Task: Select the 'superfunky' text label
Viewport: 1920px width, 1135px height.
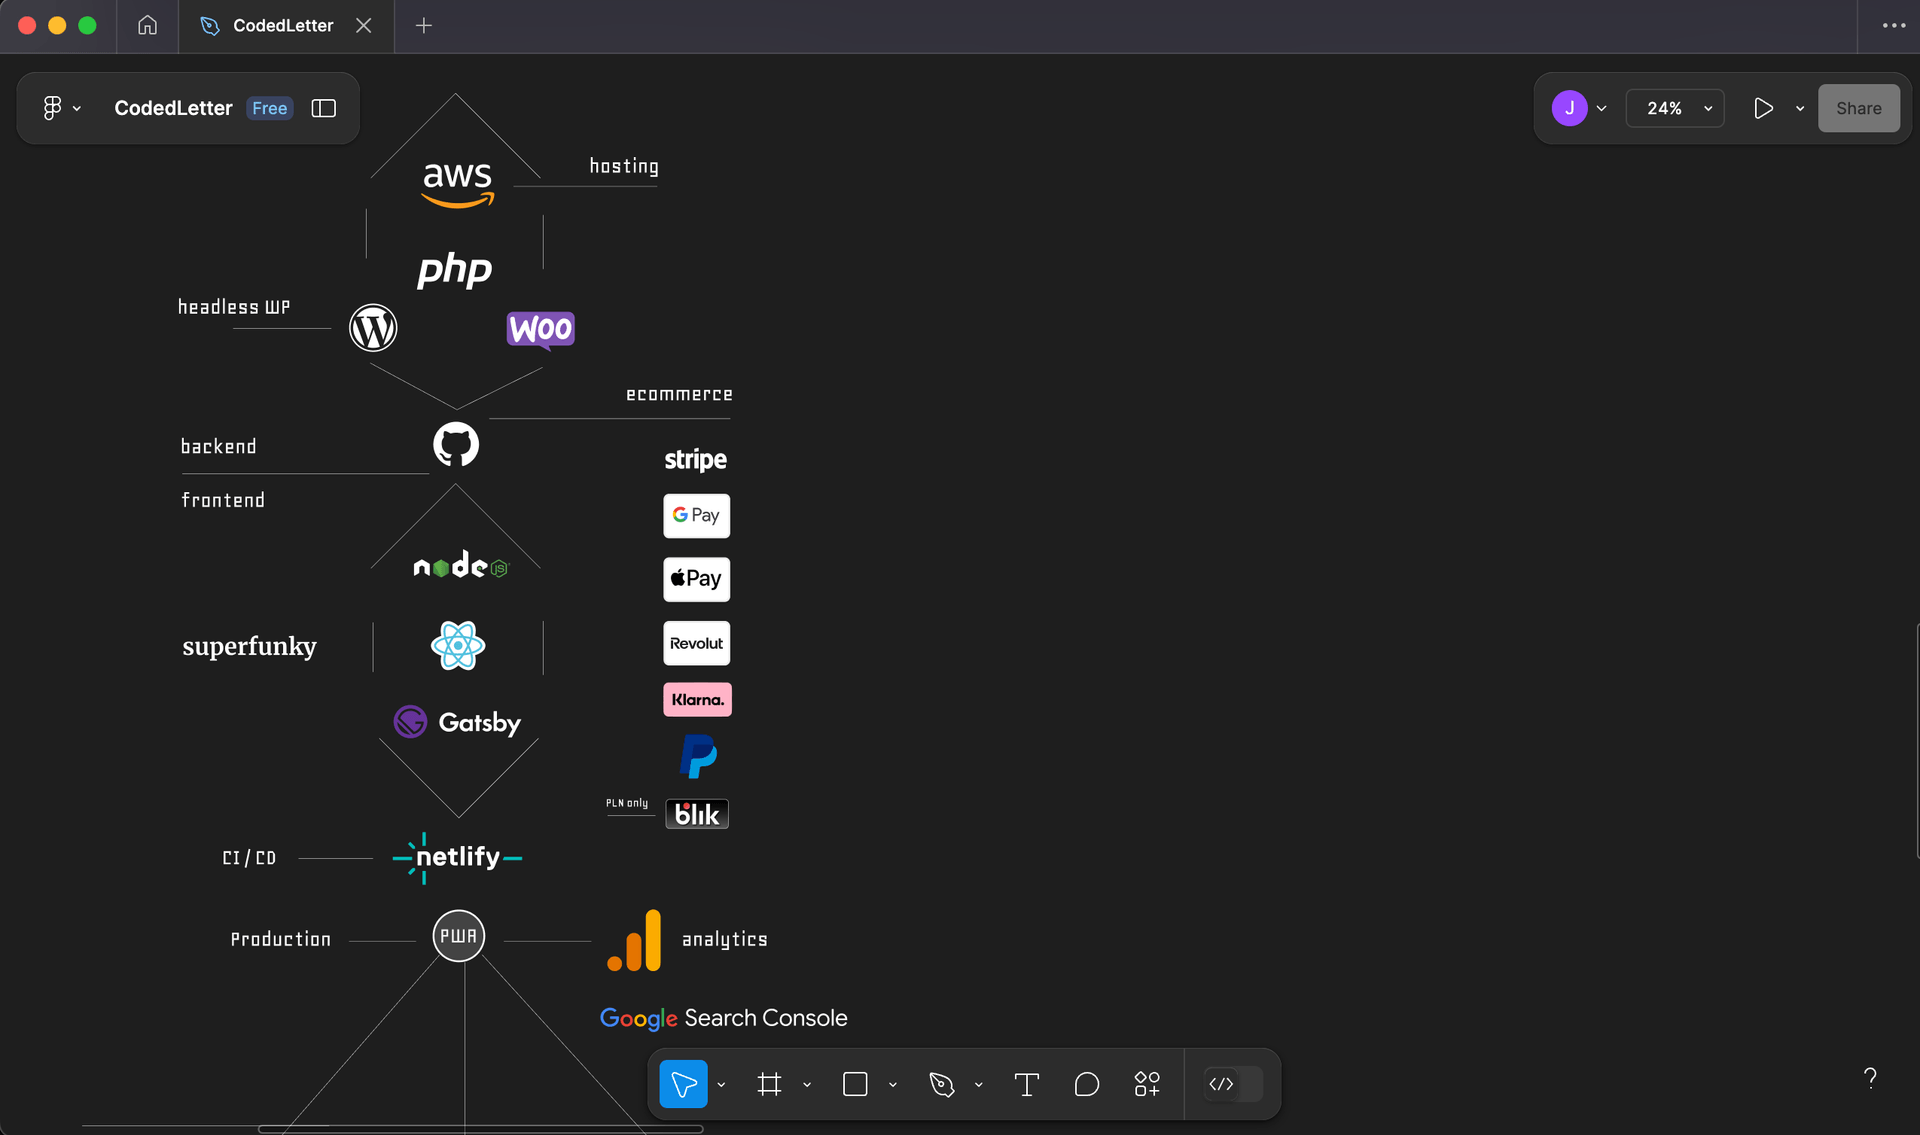Action: click(250, 646)
